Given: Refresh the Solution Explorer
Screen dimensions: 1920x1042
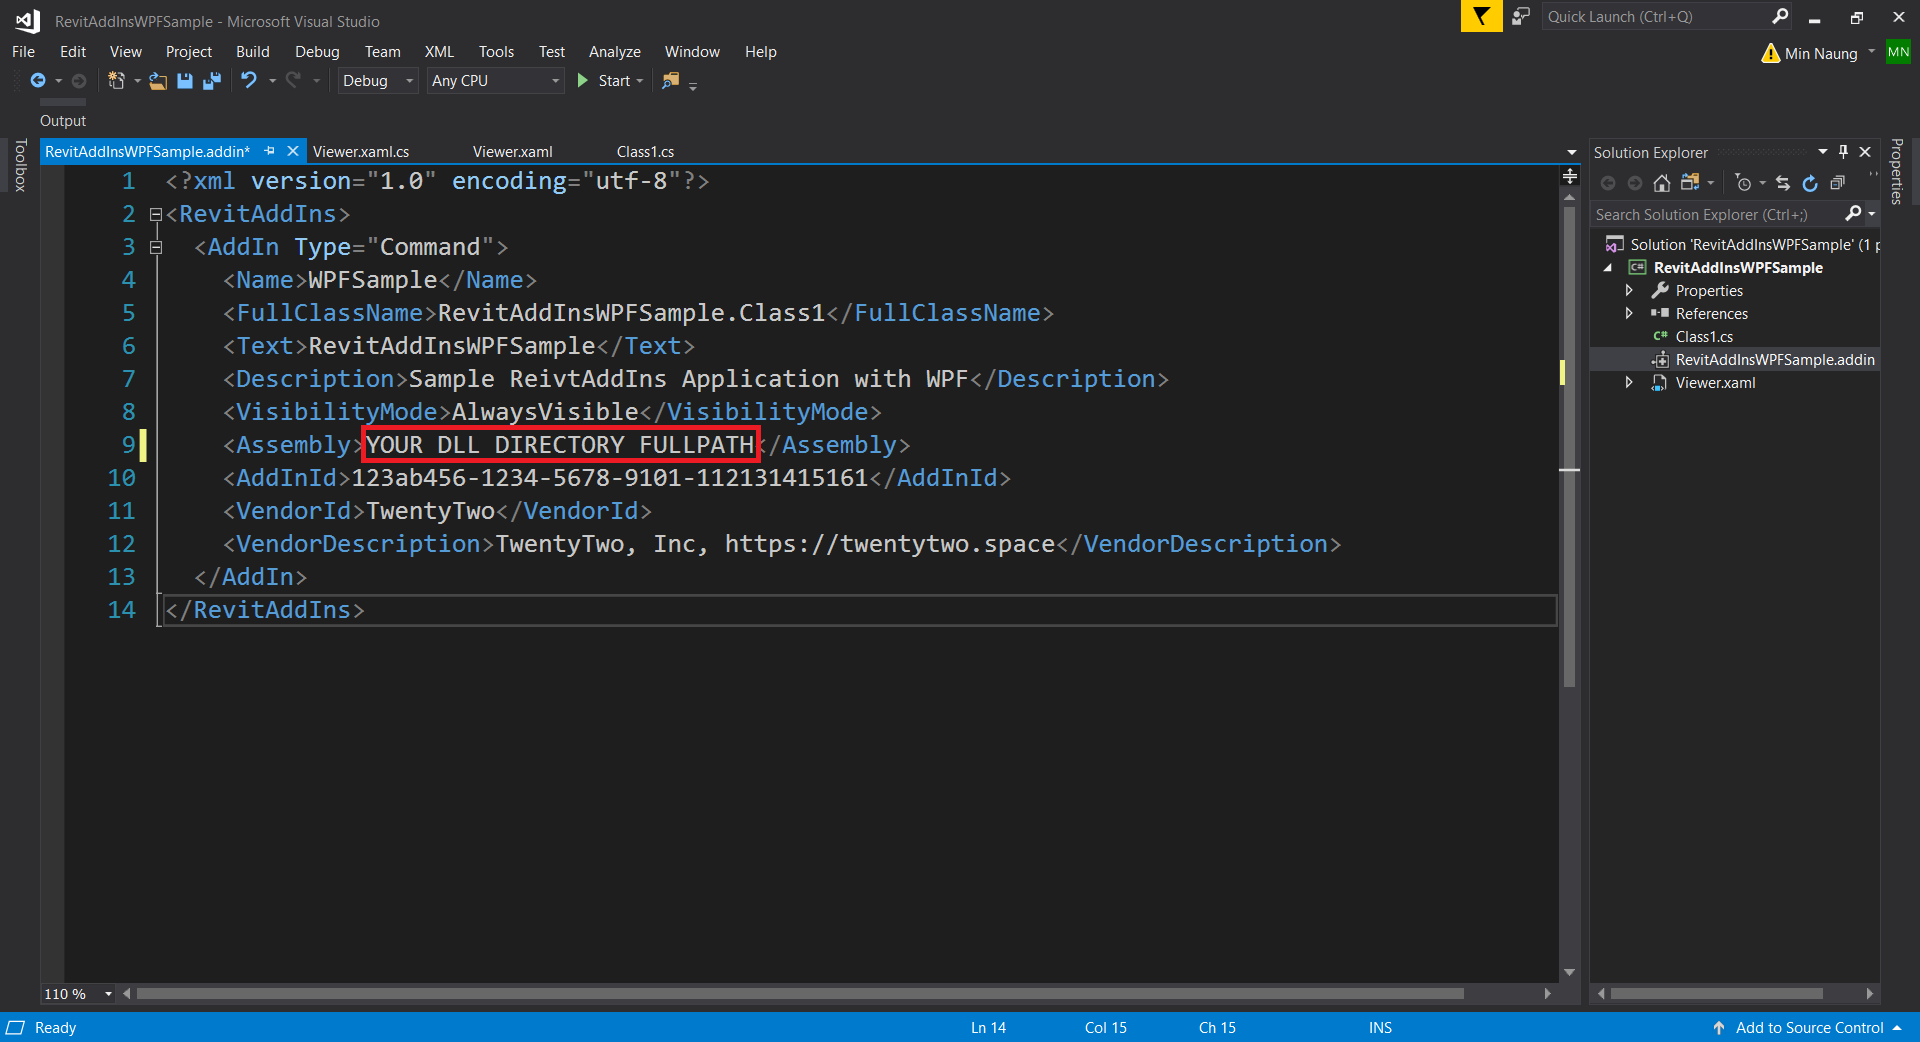Looking at the screenshot, I should point(1810,183).
